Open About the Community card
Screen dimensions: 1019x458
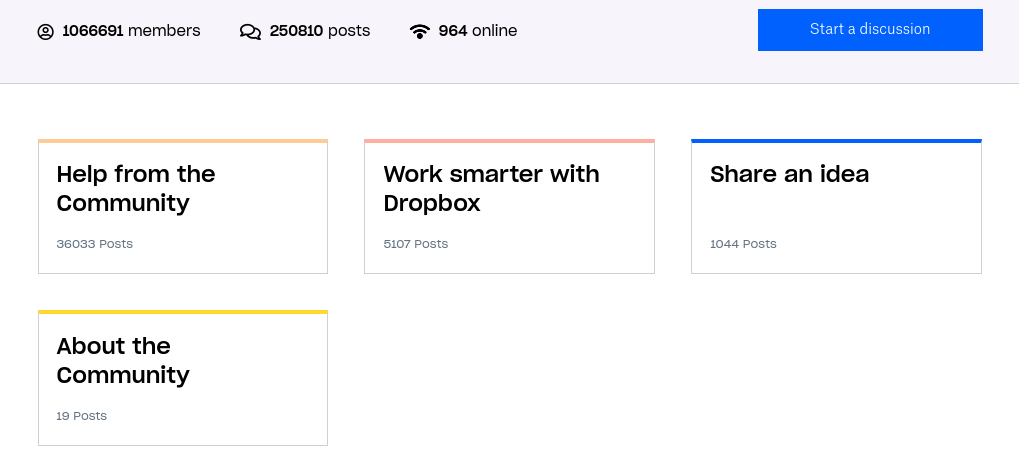click(183, 378)
